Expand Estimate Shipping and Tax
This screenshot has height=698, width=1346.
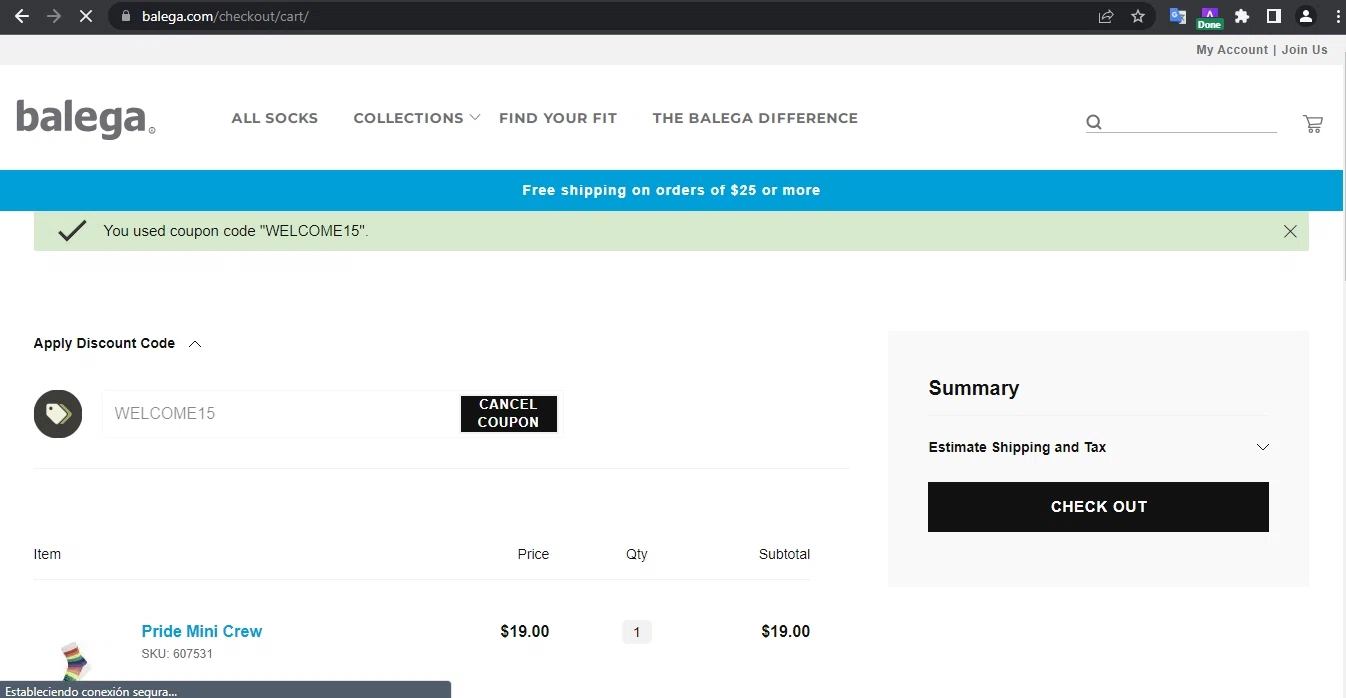(x=1098, y=447)
